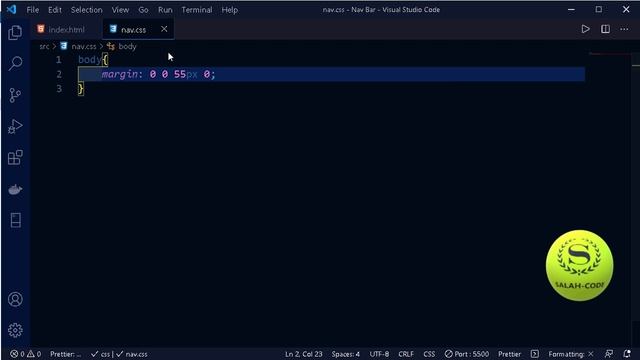Click the nav.css check status entry
The image size is (640, 360).
(131, 354)
